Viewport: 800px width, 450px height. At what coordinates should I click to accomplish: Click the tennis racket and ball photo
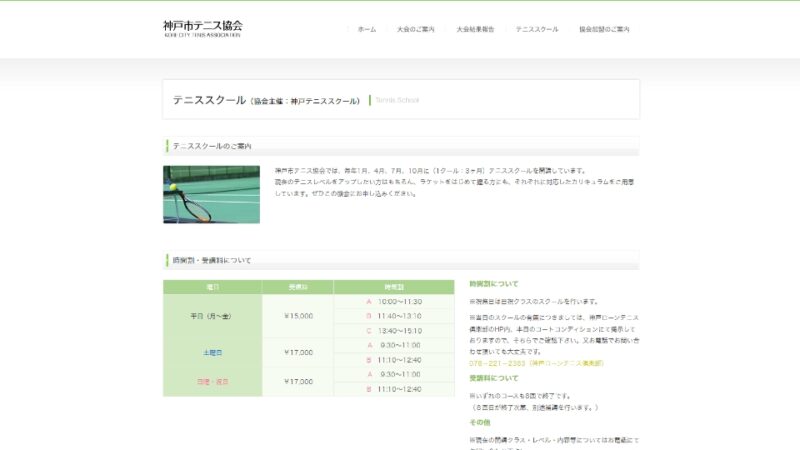point(211,194)
